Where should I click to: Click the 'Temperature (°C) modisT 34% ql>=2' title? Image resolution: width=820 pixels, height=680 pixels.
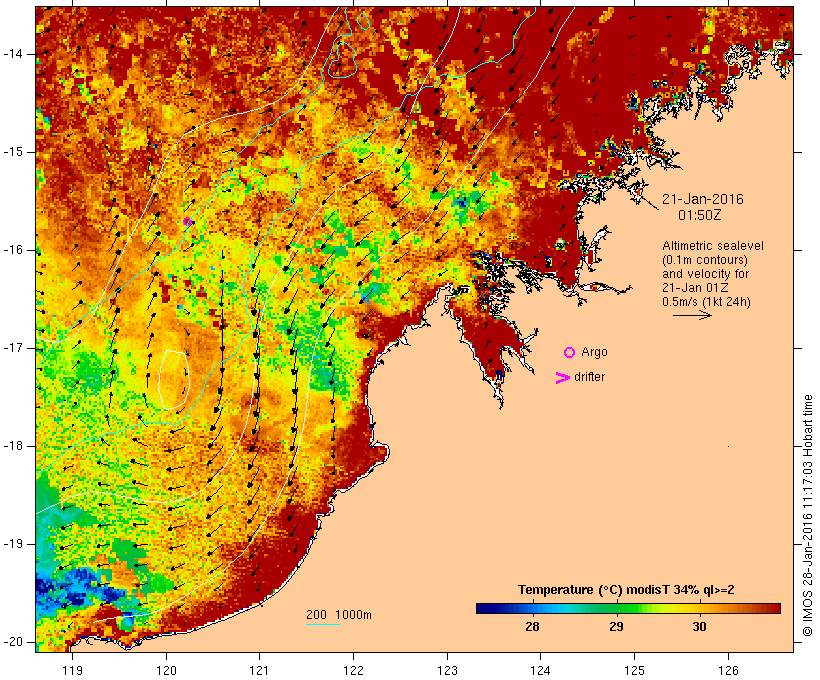(626, 590)
